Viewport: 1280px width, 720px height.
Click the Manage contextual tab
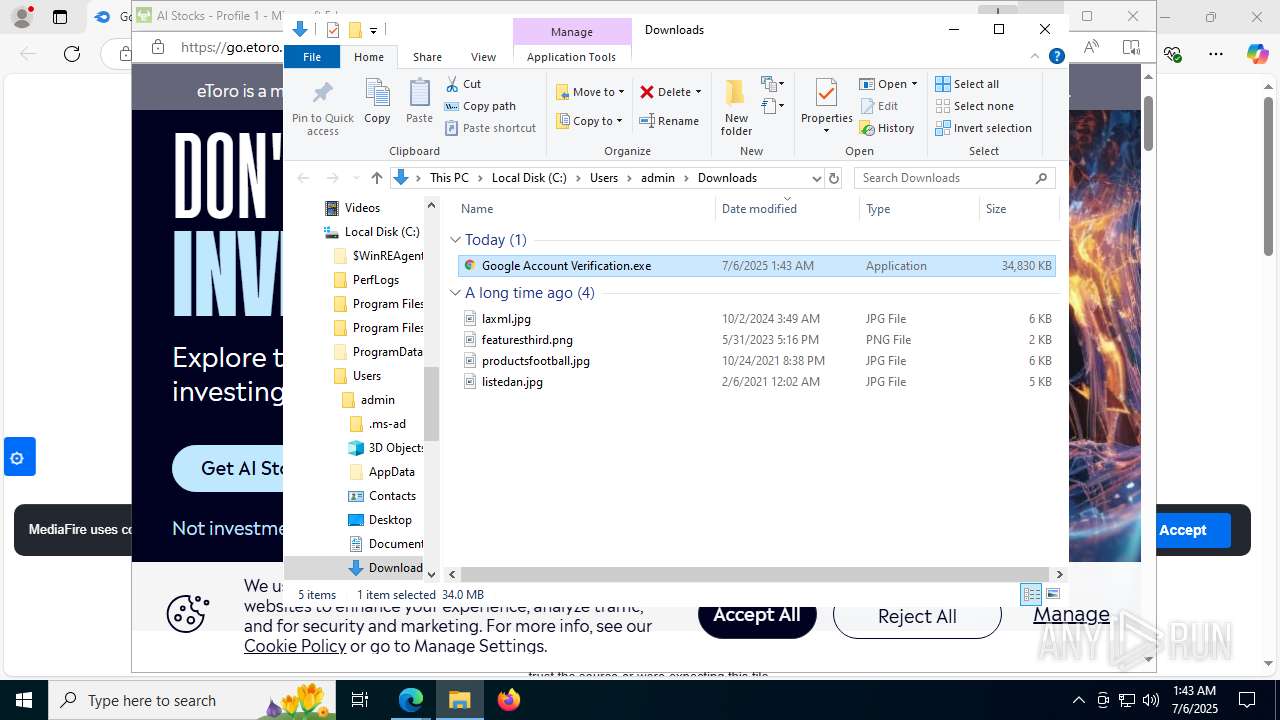[x=572, y=32]
